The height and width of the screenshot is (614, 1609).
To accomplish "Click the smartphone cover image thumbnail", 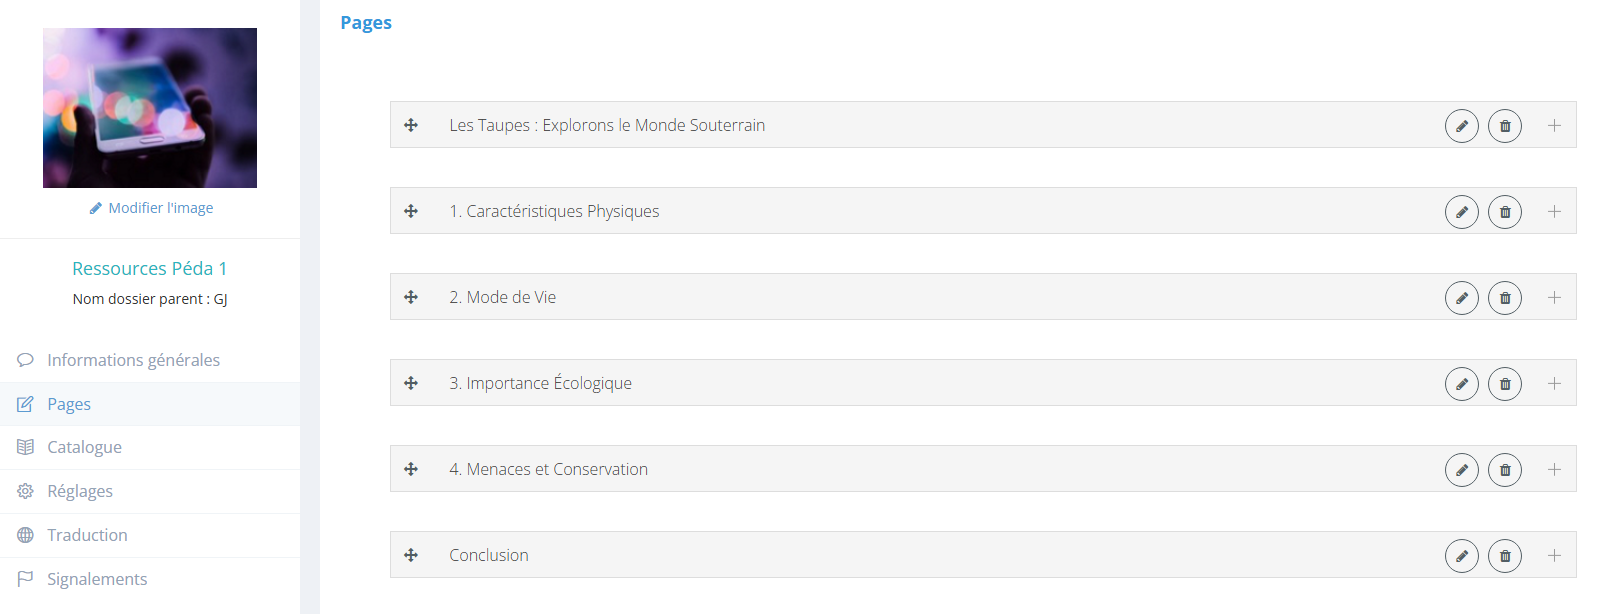I will click(x=150, y=108).
